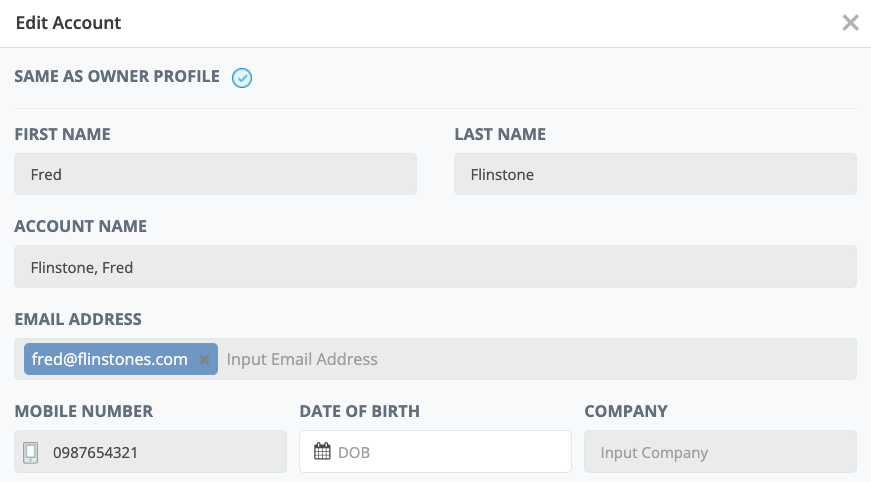Close the Edit Account dialog
871x482 pixels.
[850, 23]
